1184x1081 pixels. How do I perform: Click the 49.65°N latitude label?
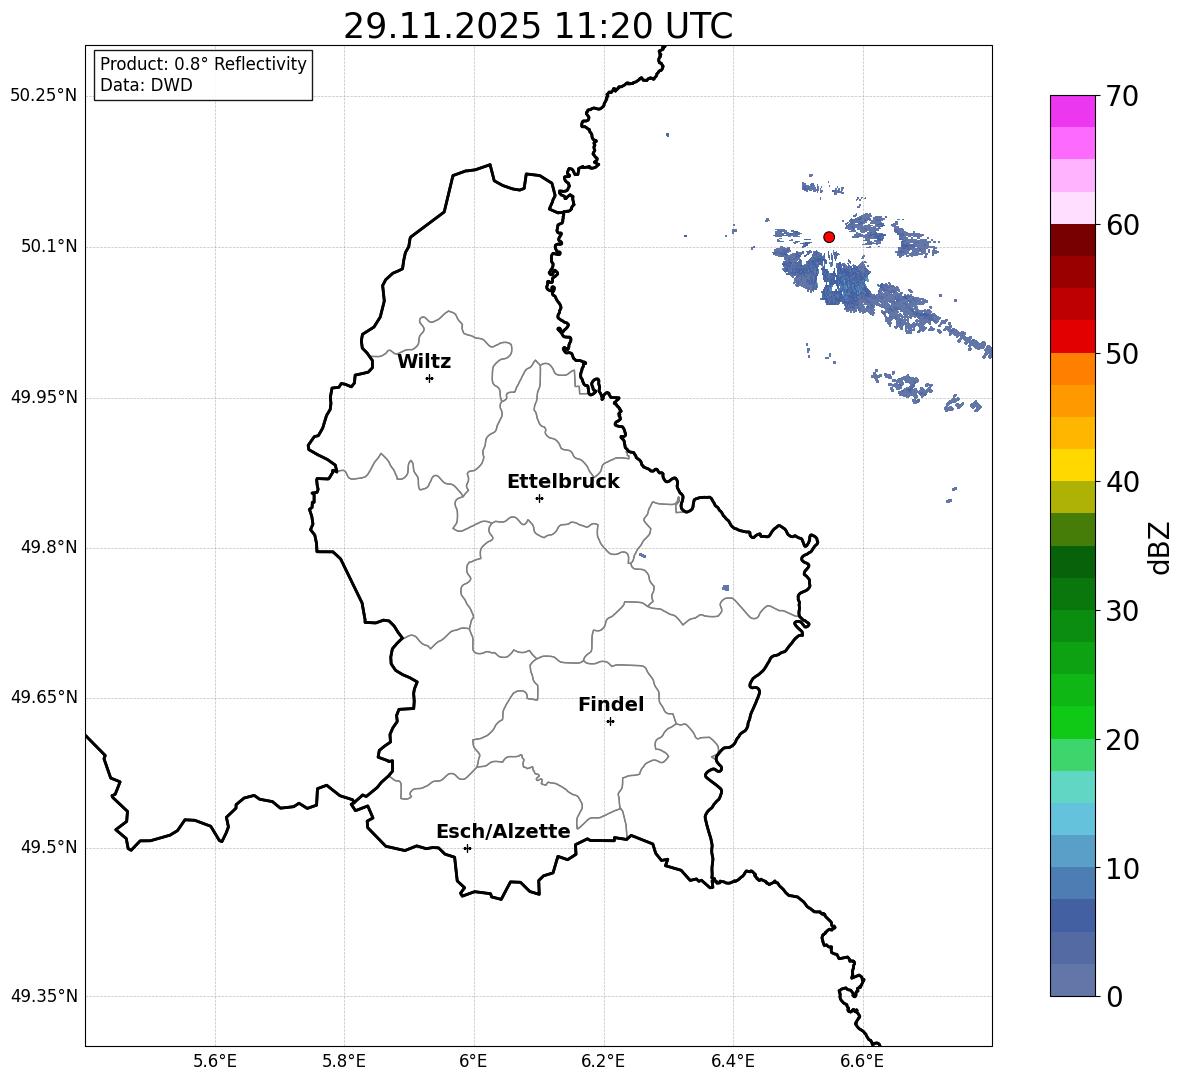tap(44, 697)
